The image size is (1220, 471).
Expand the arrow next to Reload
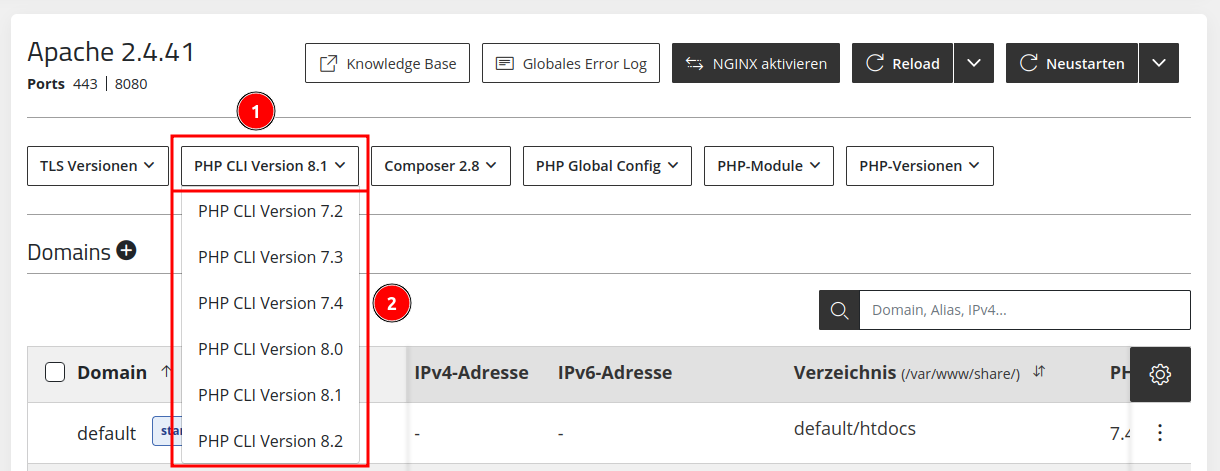(x=974, y=63)
